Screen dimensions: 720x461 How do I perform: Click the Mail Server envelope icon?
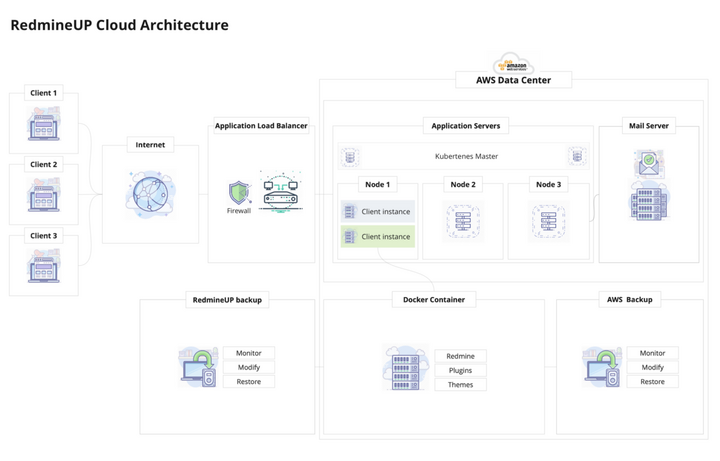pos(648,163)
